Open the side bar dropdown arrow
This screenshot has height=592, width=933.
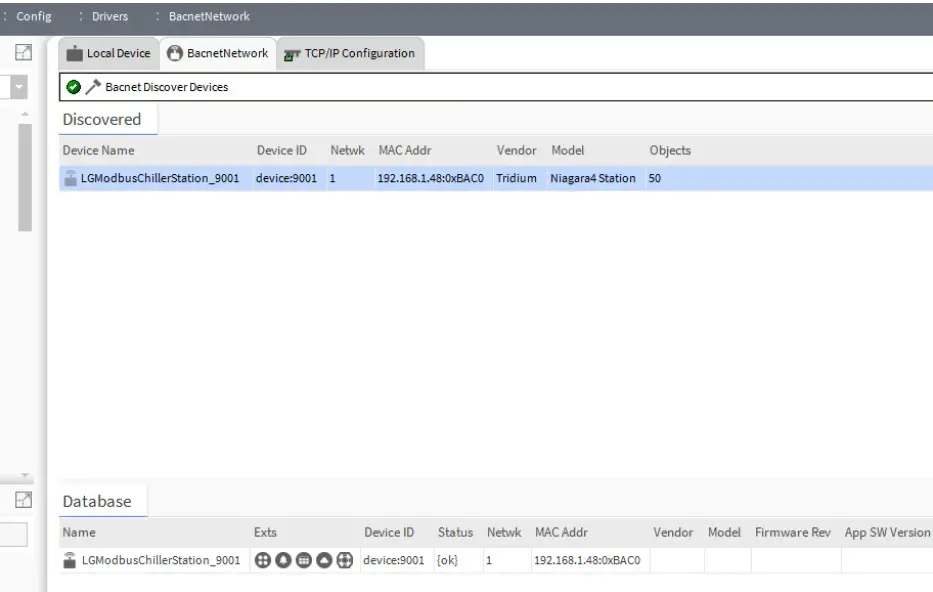point(19,87)
